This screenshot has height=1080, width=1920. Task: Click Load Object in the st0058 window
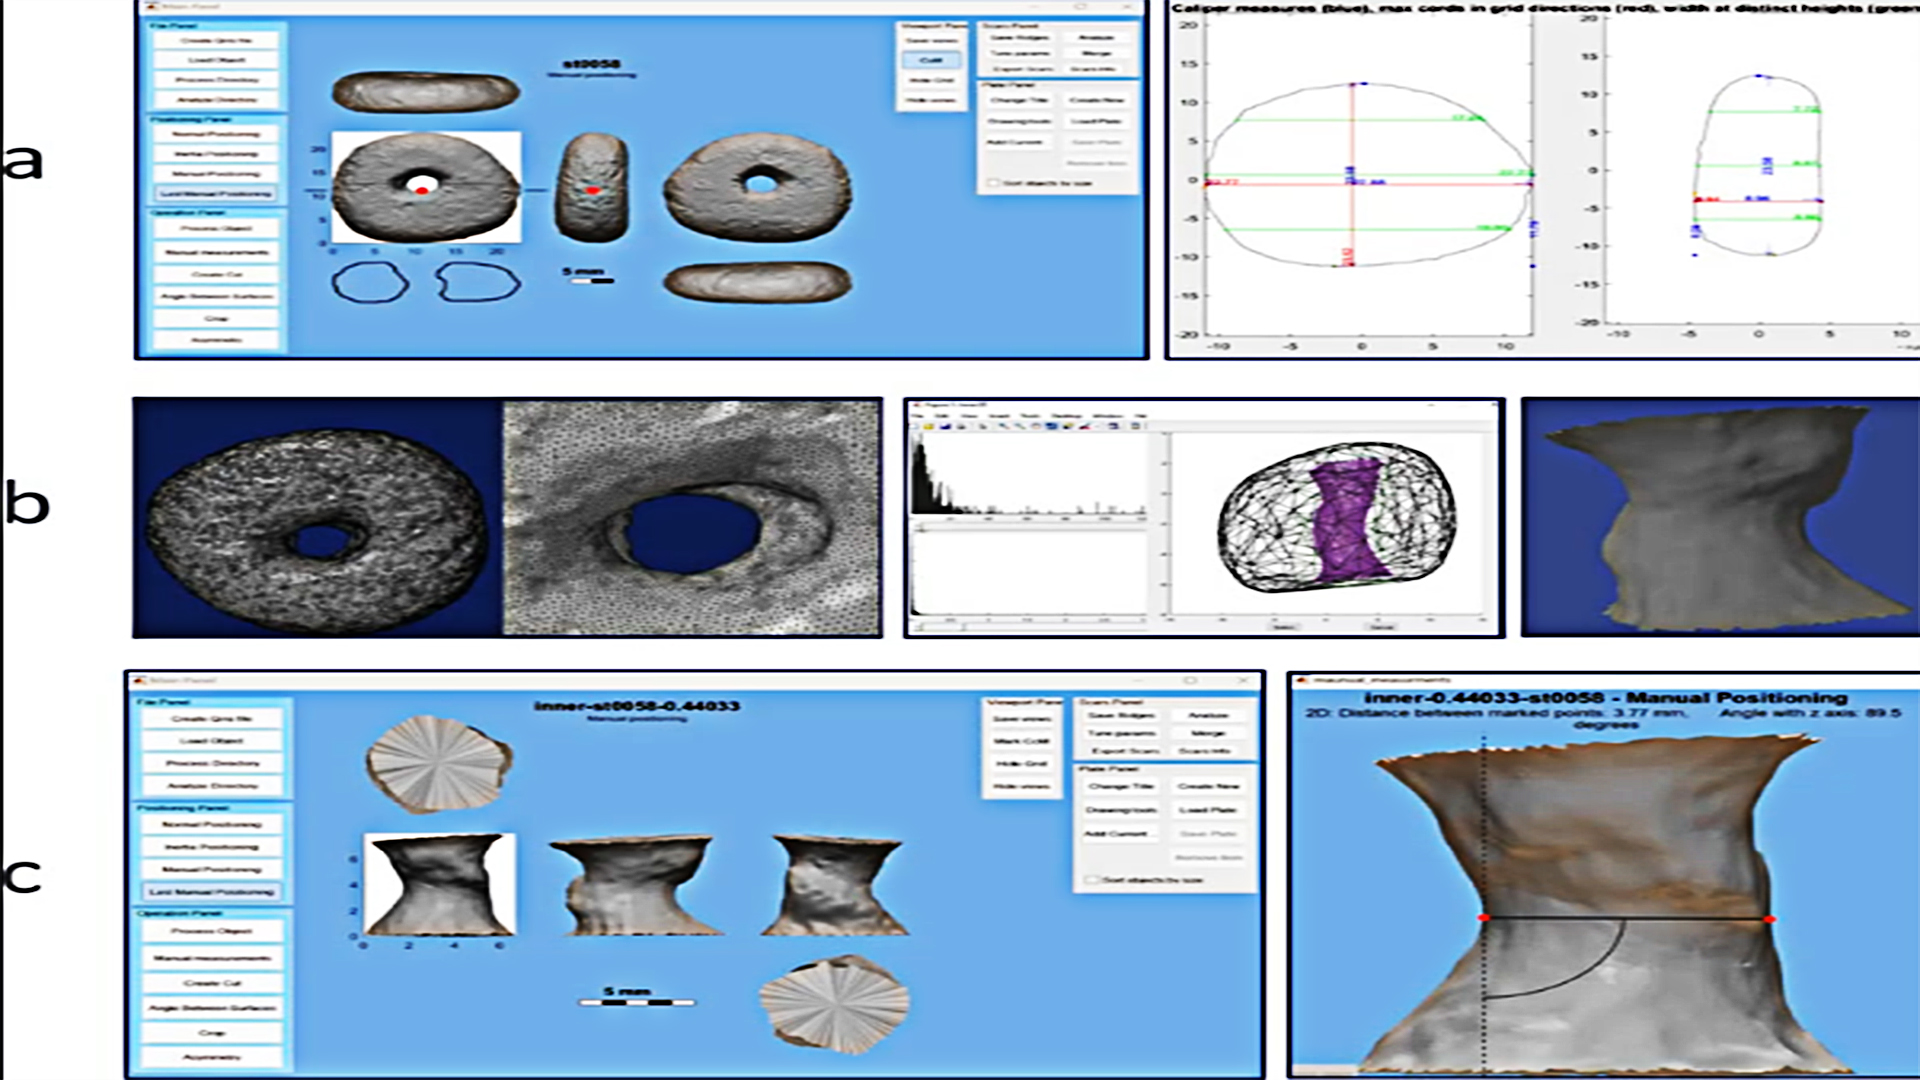(216, 60)
